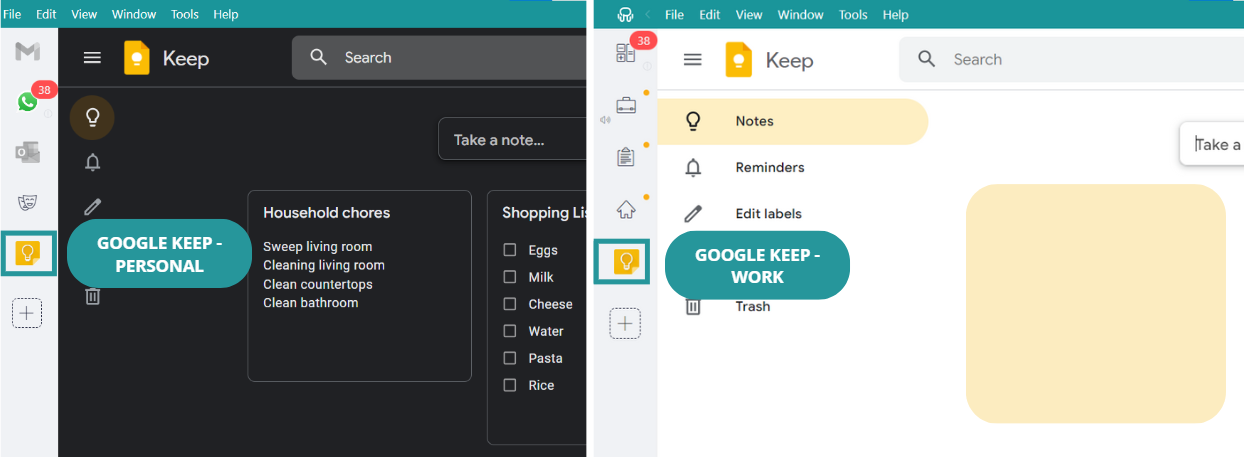
Task: Toggle the main menu hamburger in light Keep
Action: tap(692, 60)
